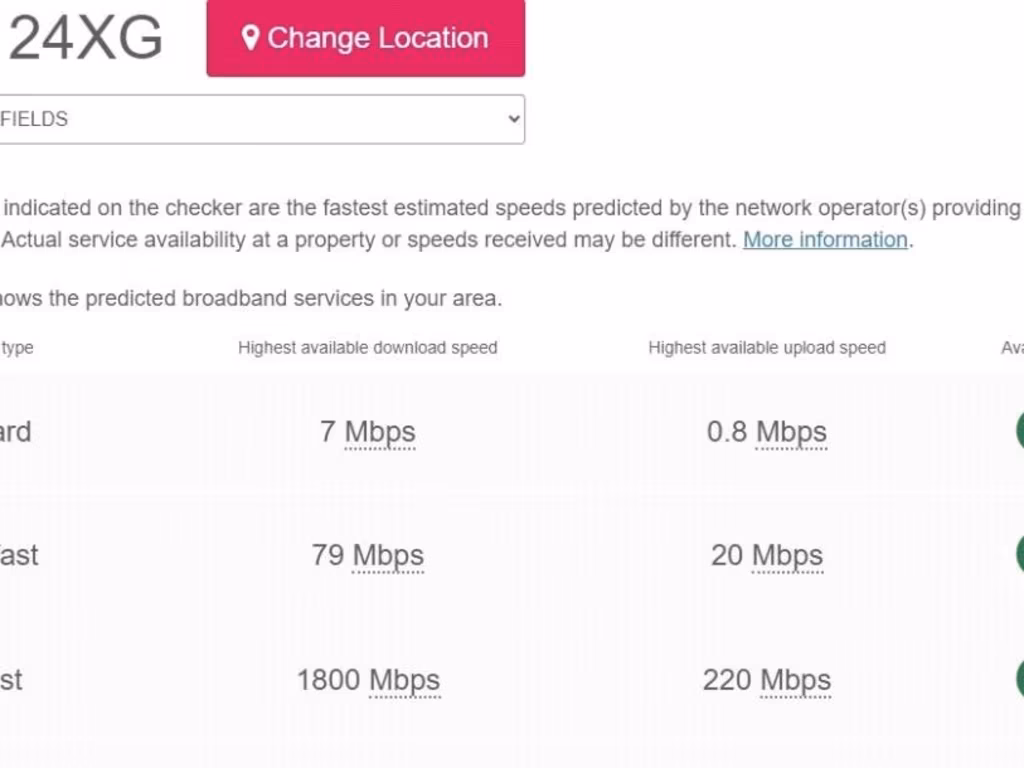The image size is (1024, 768).
Task: Click the map pin icon on Change Location
Action: tap(250, 38)
